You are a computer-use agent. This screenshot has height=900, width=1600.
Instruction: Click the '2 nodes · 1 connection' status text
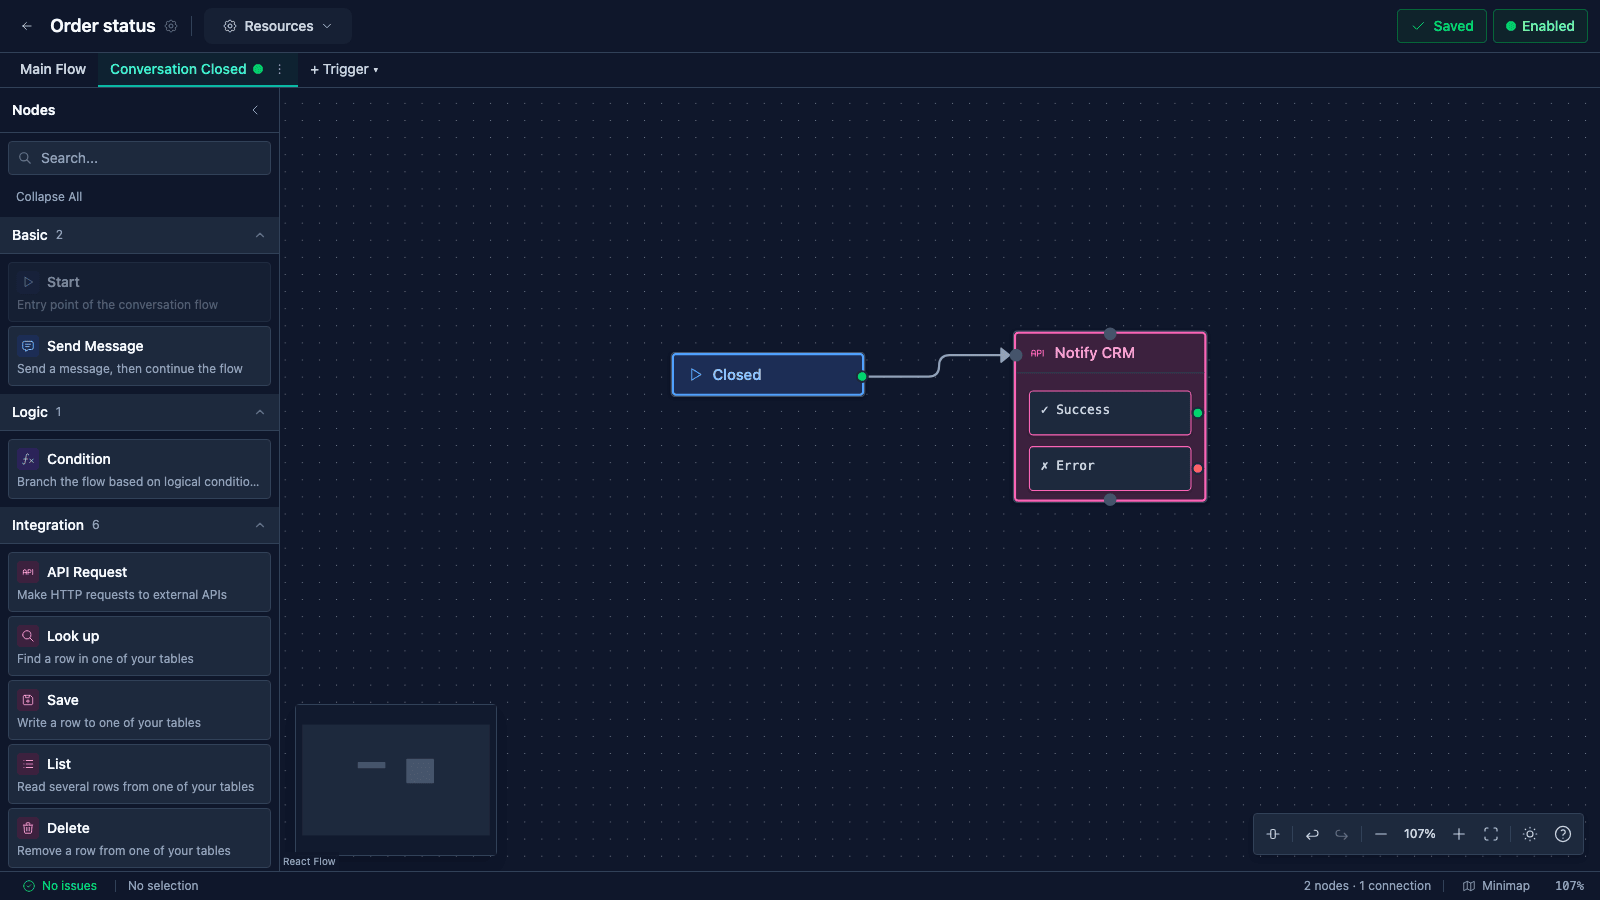pyautogui.click(x=1367, y=886)
